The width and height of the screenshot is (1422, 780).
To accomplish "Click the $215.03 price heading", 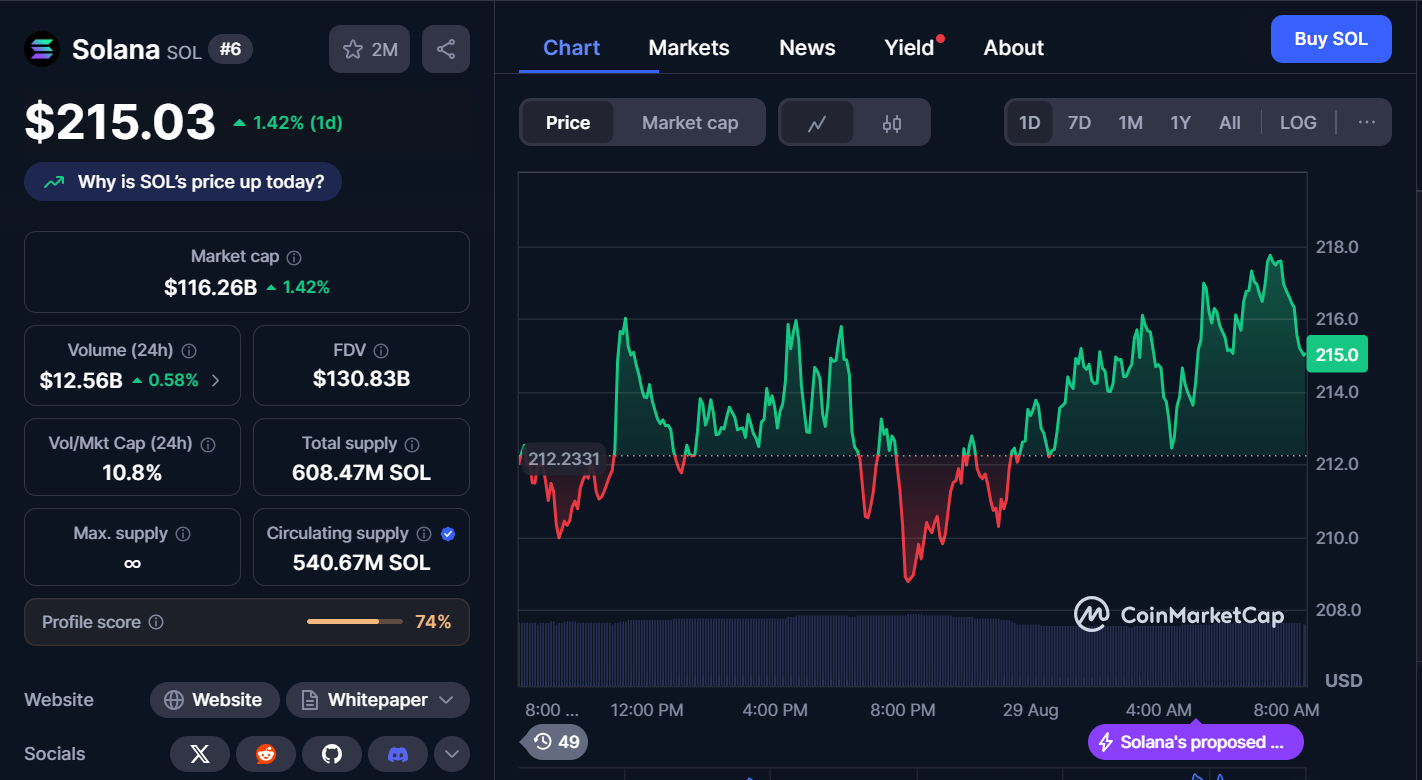I will [120, 122].
